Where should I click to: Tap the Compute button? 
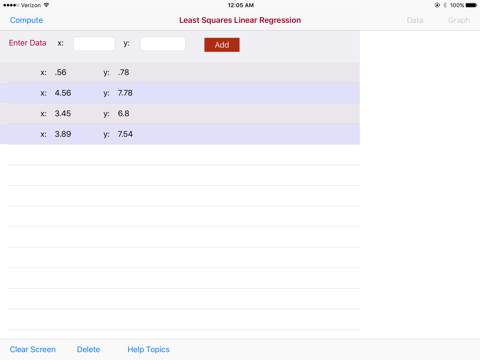click(26, 20)
